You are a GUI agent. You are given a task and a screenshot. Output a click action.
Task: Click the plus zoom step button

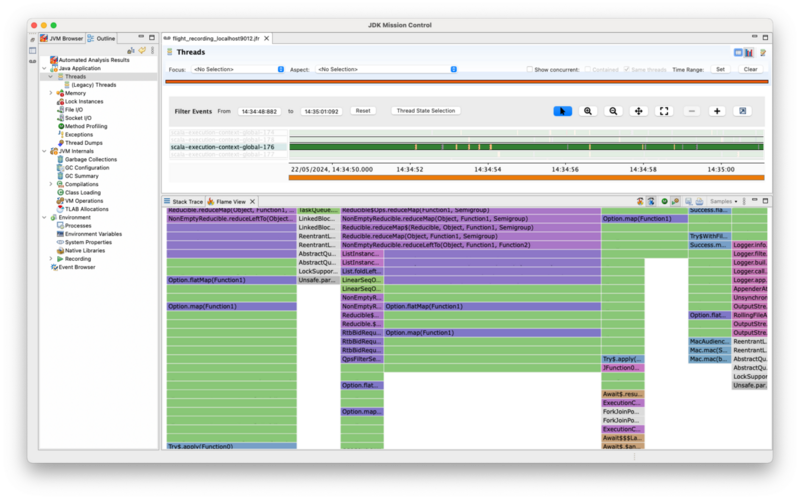(x=717, y=111)
